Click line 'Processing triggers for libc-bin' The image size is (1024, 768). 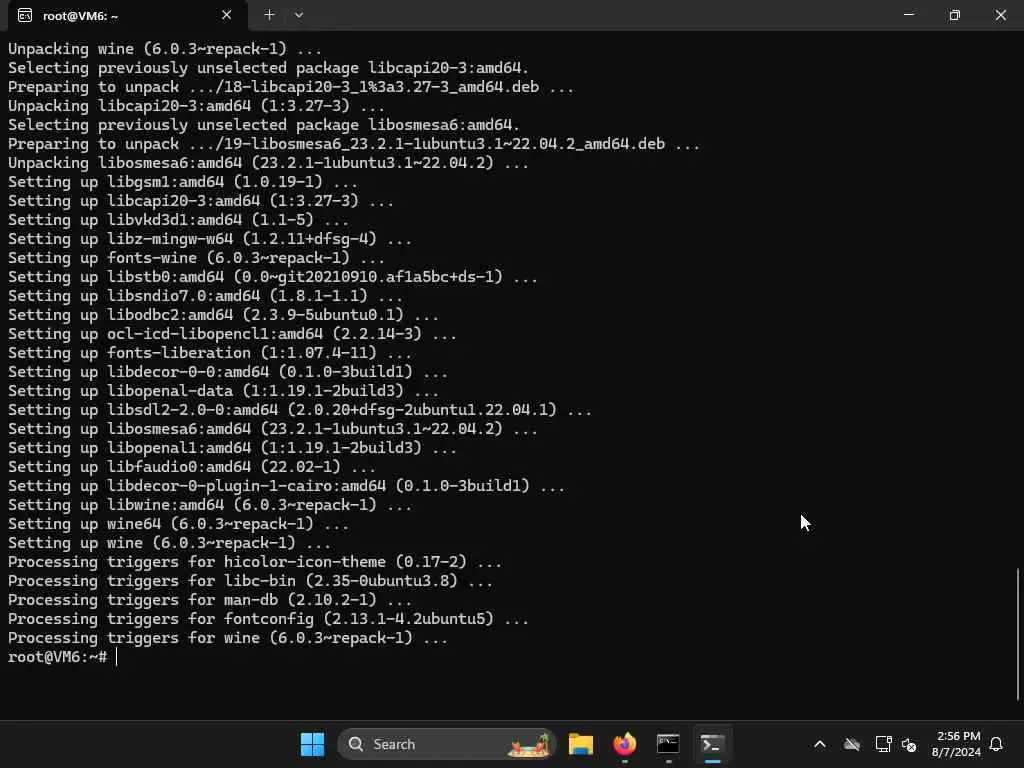click(250, 581)
